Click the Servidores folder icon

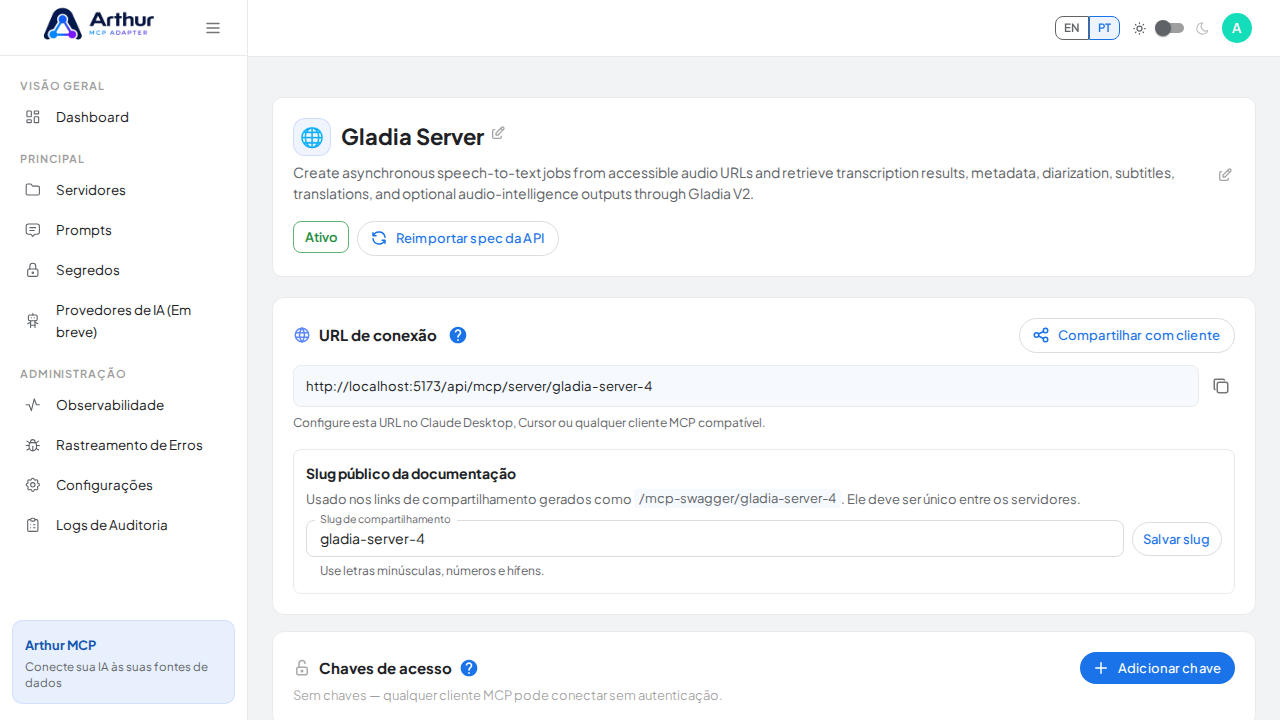[x=33, y=190]
